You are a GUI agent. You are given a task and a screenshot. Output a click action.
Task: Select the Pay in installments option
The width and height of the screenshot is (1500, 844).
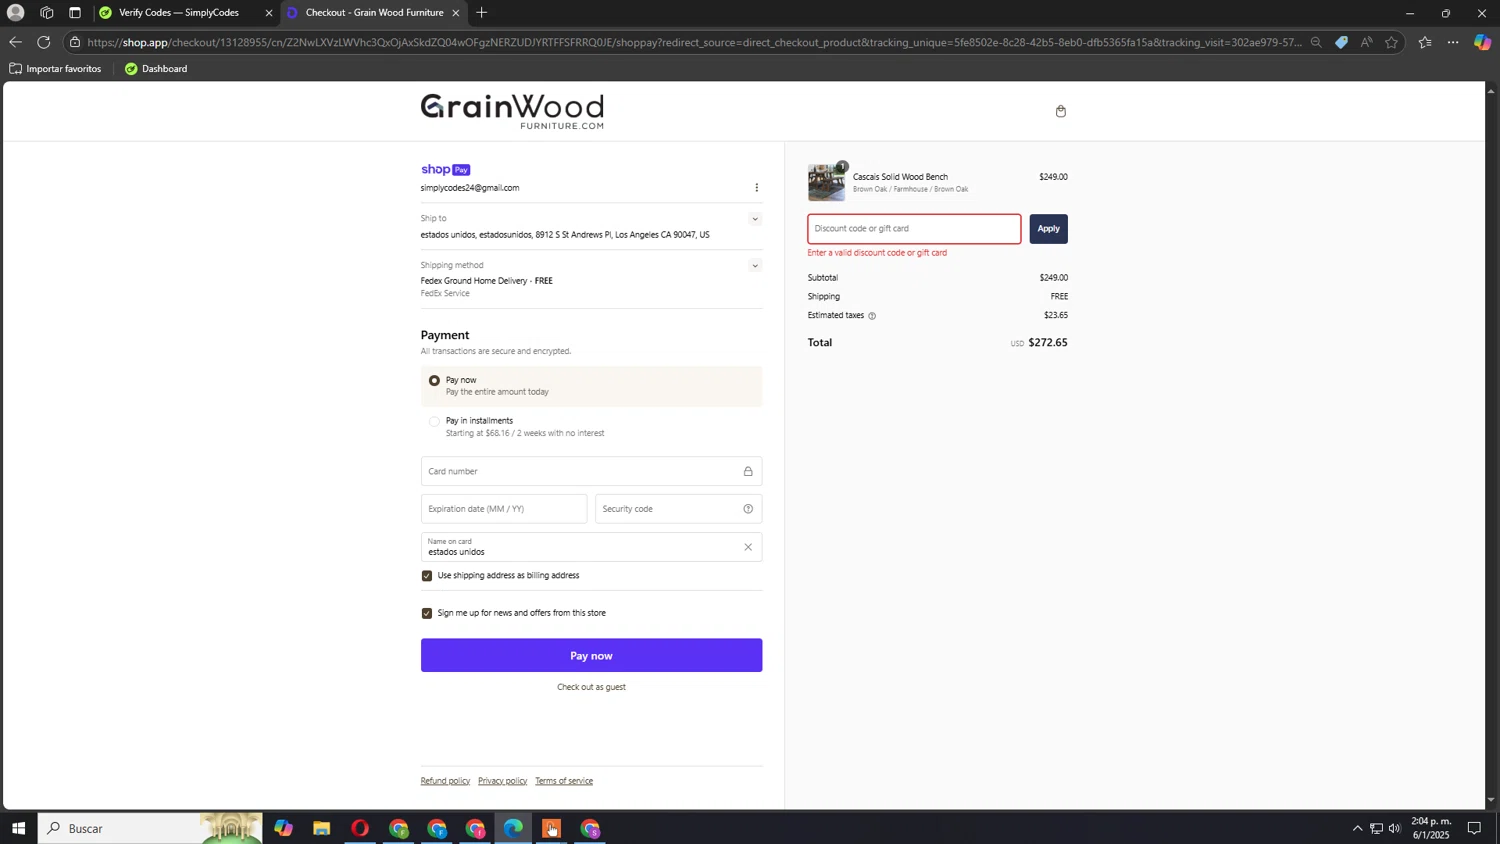point(434,422)
